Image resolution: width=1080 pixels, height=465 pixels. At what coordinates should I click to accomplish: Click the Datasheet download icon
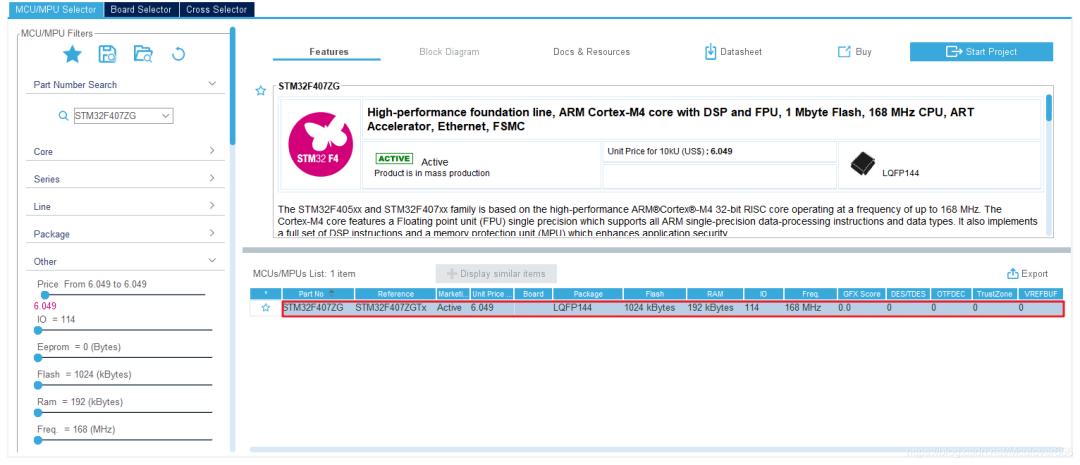(x=711, y=52)
